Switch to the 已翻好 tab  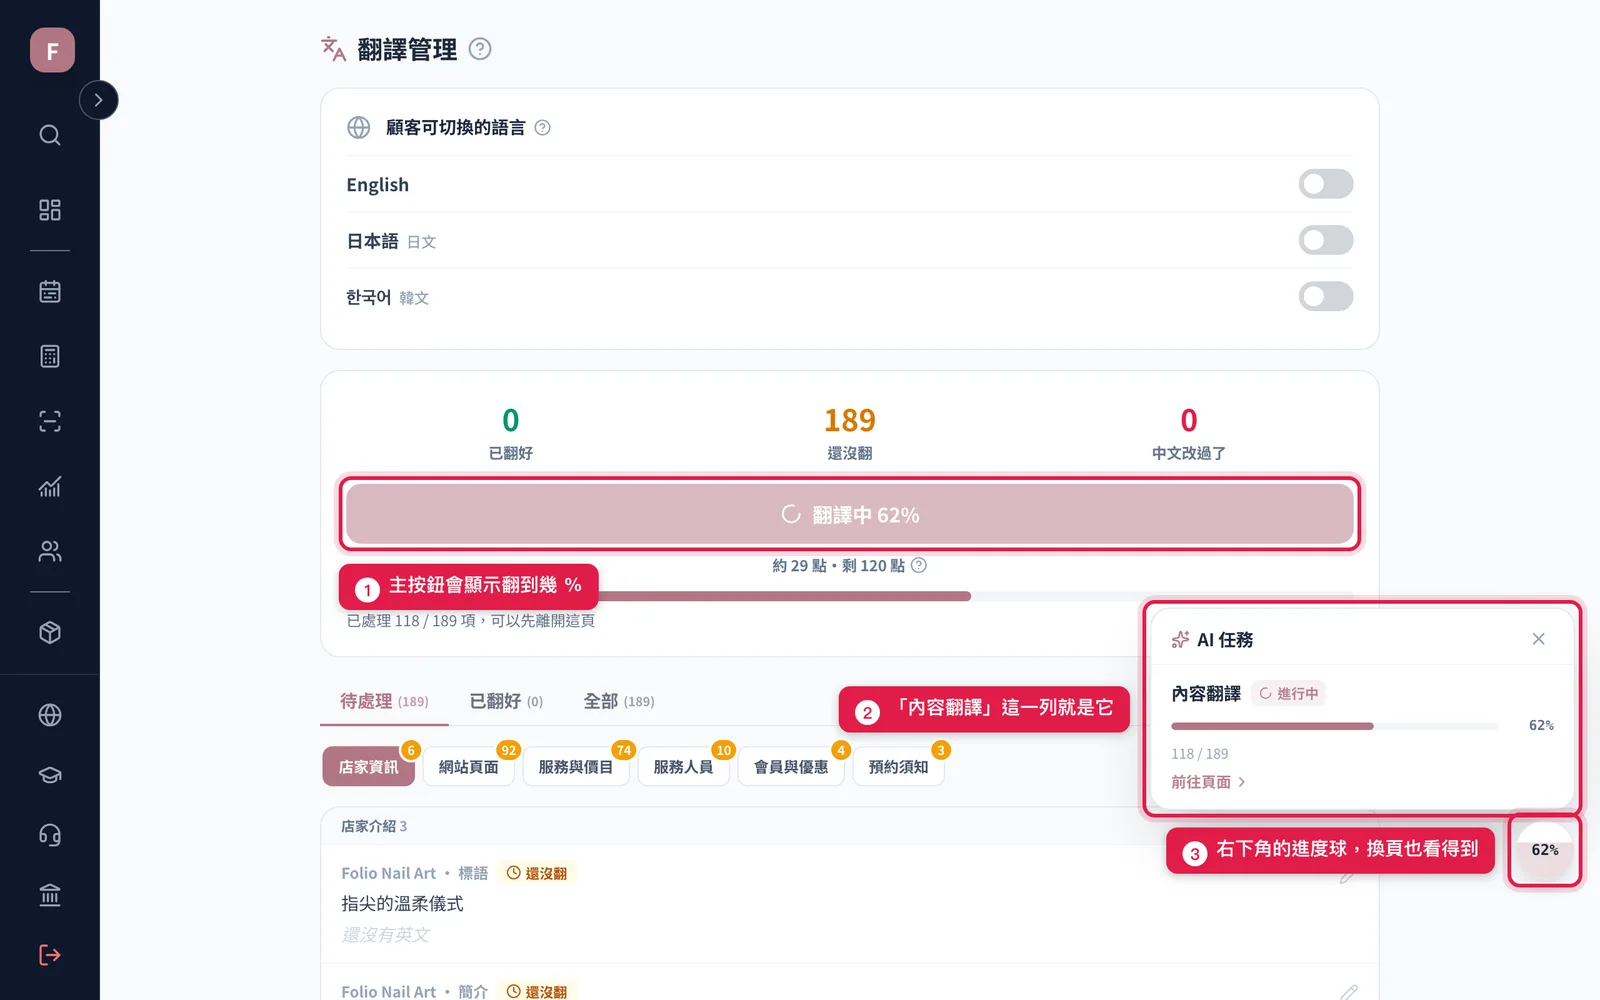506,702
